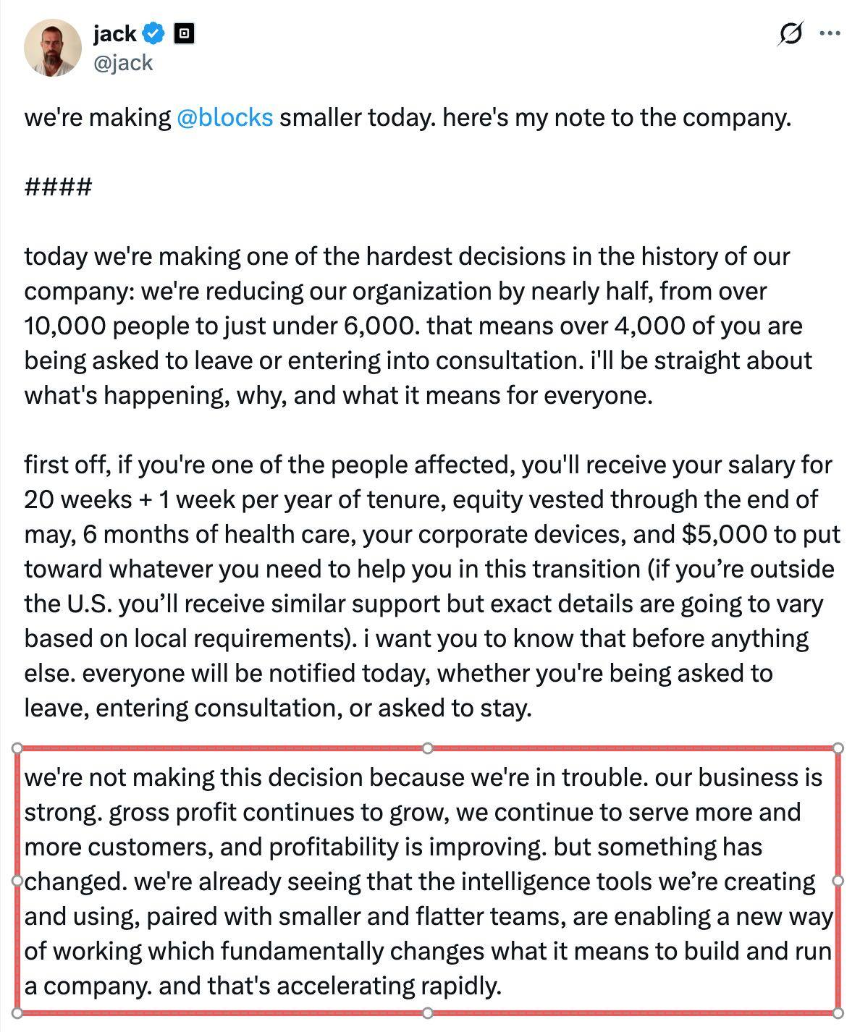This screenshot has height=1032, width=860.
Task: Open Grok actions for this post
Action: point(791,34)
